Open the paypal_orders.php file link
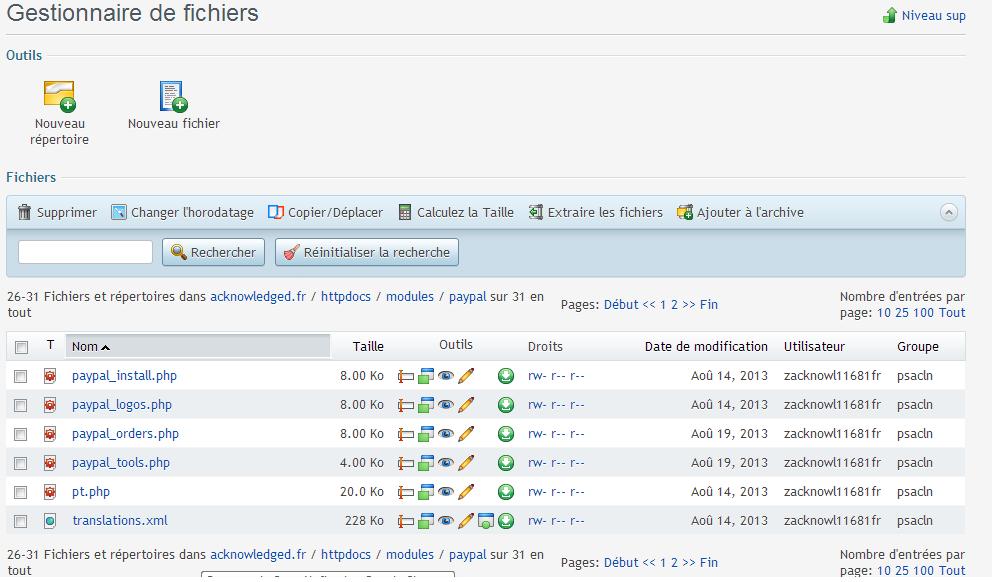Viewport: 995px width, 582px height. pyautogui.click(x=125, y=433)
